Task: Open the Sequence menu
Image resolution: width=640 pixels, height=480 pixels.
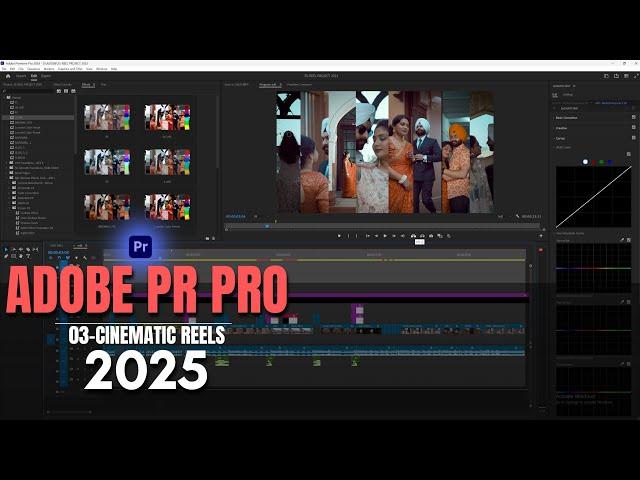Action: coord(33,69)
